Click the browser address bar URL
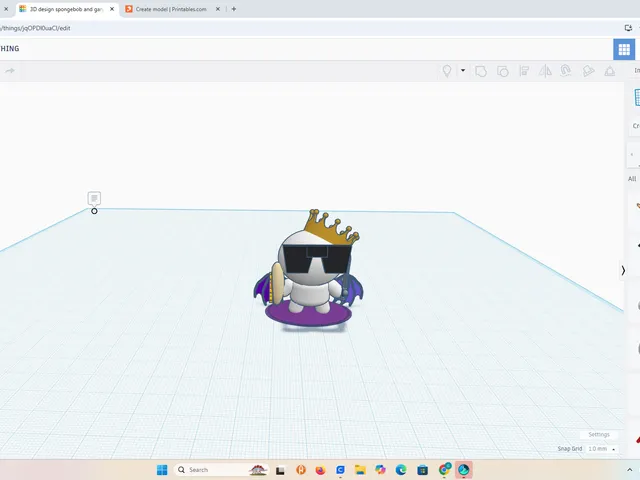 (x=36, y=28)
